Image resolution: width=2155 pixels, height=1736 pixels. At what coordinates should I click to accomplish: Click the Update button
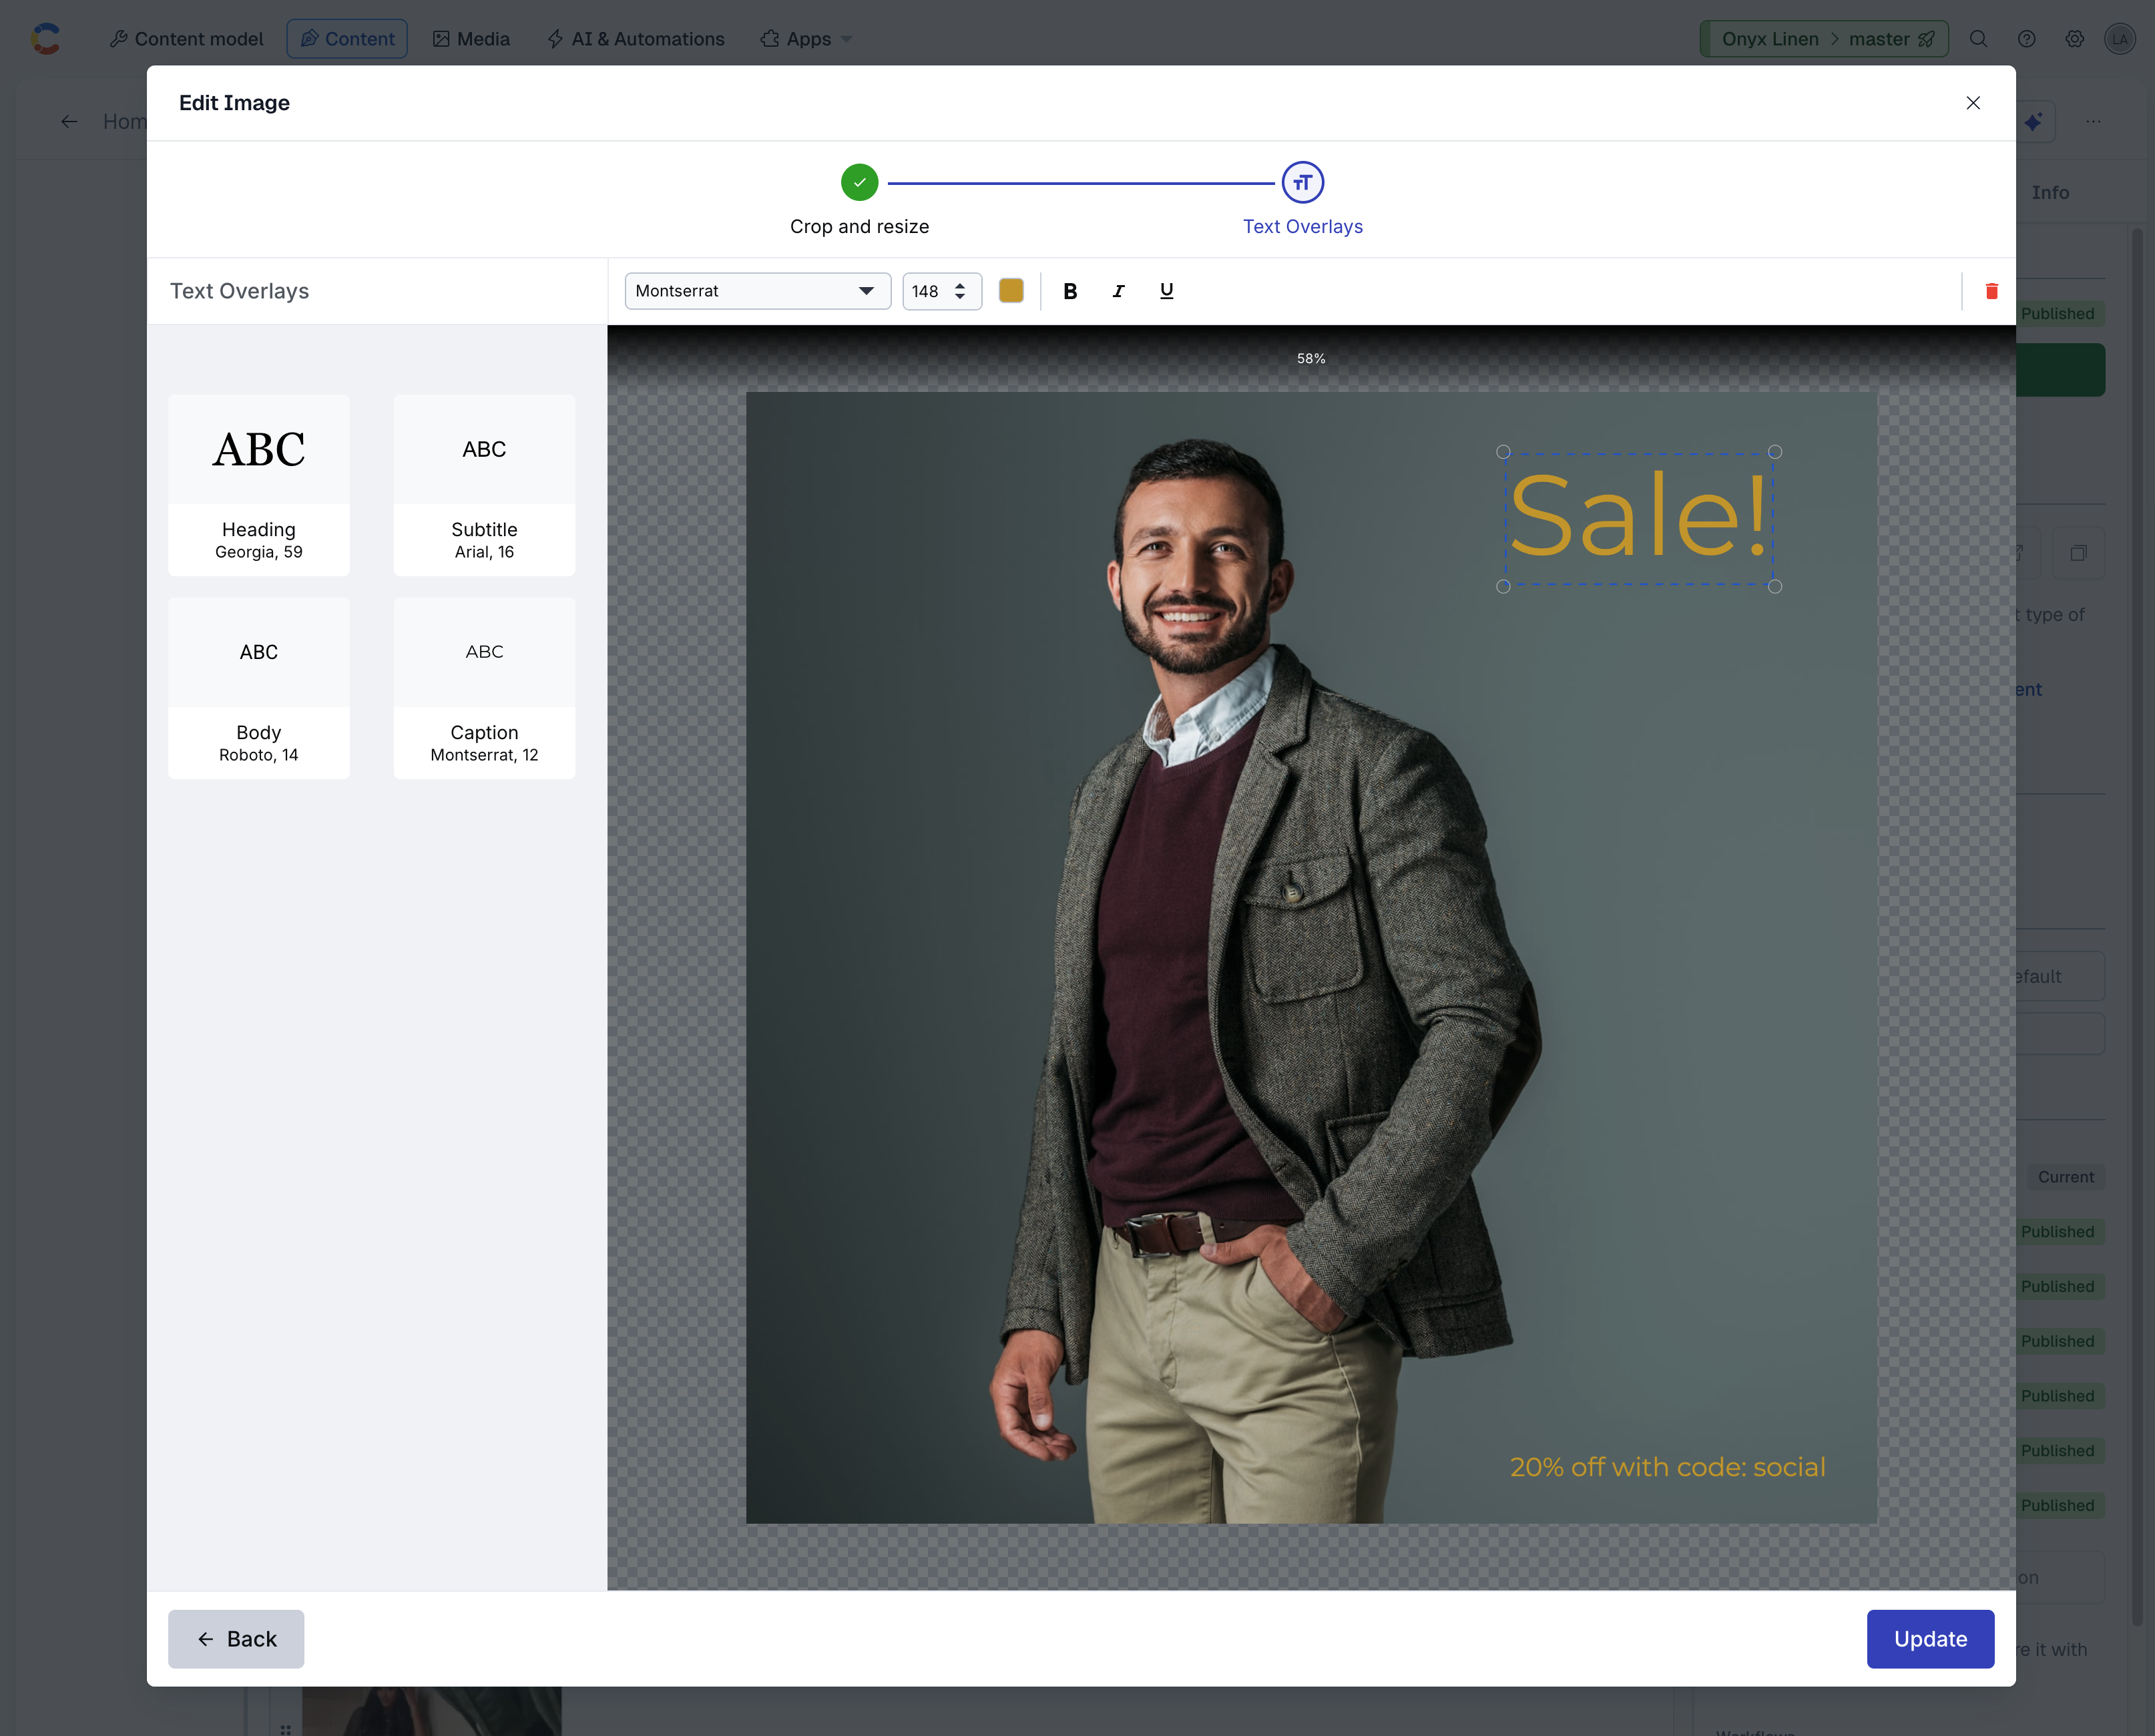[1929, 1639]
